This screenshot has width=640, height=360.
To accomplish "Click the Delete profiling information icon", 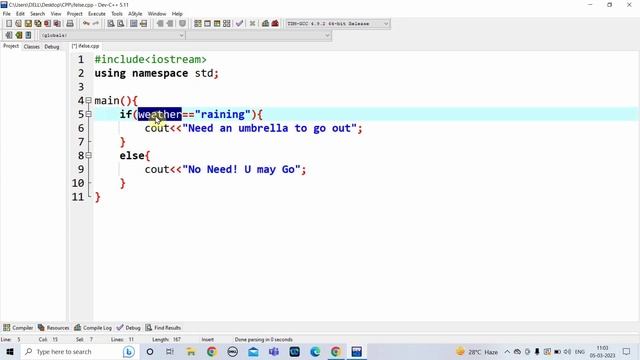I will [275, 24].
